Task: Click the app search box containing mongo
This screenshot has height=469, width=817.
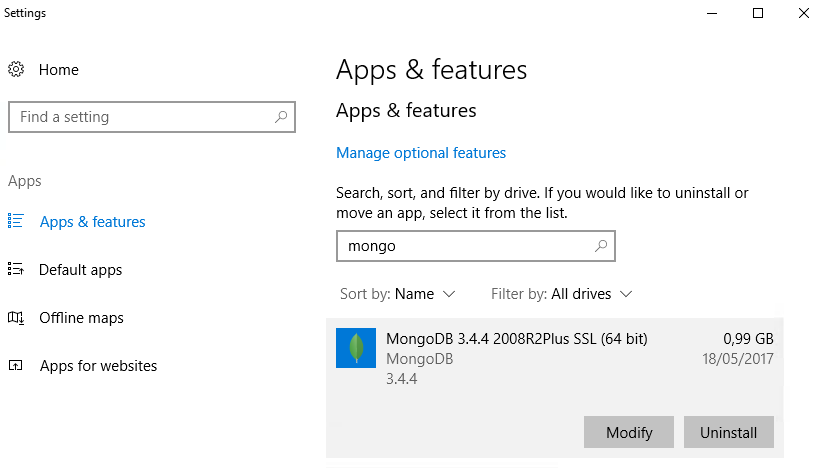Action: click(x=476, y=246)
